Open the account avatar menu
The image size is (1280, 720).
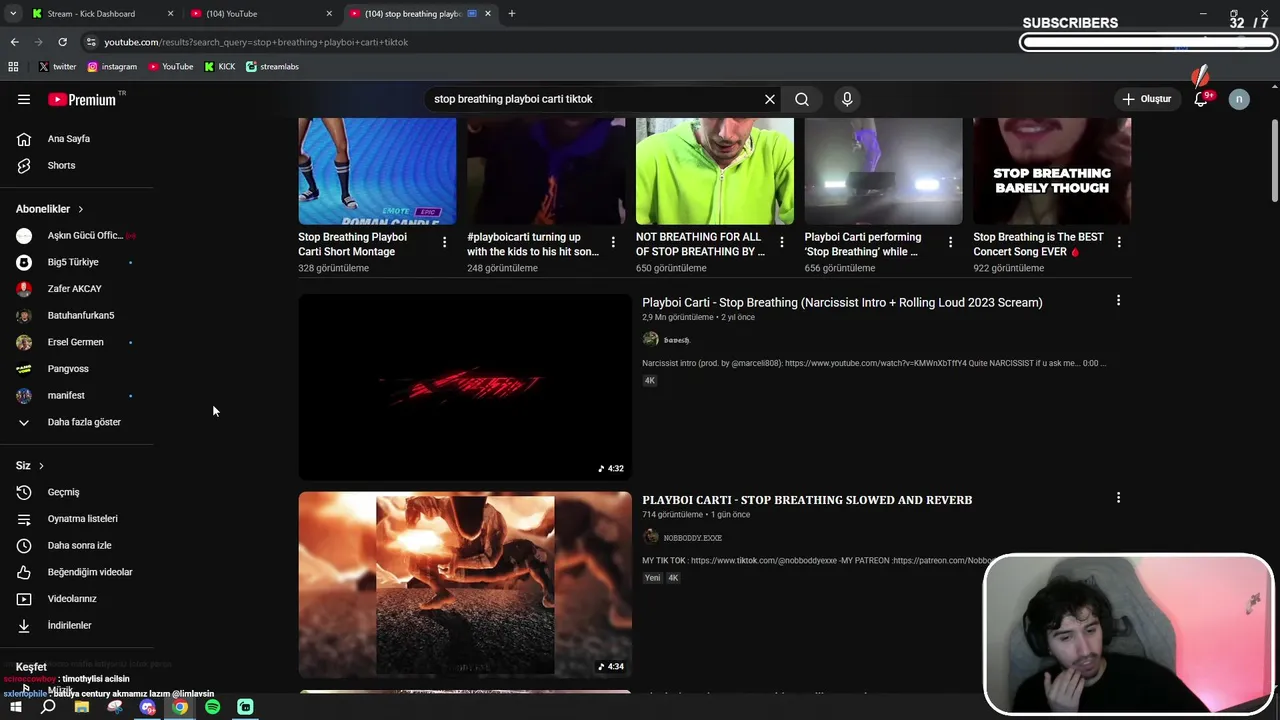tap(1239, 99)
